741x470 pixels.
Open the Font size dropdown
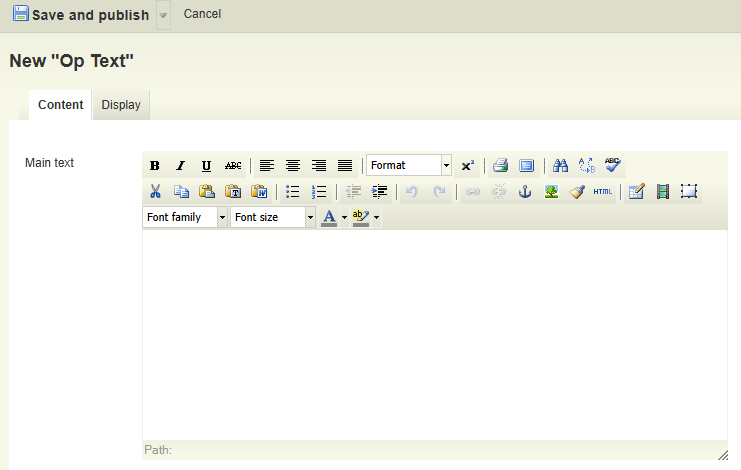point(273,218)
